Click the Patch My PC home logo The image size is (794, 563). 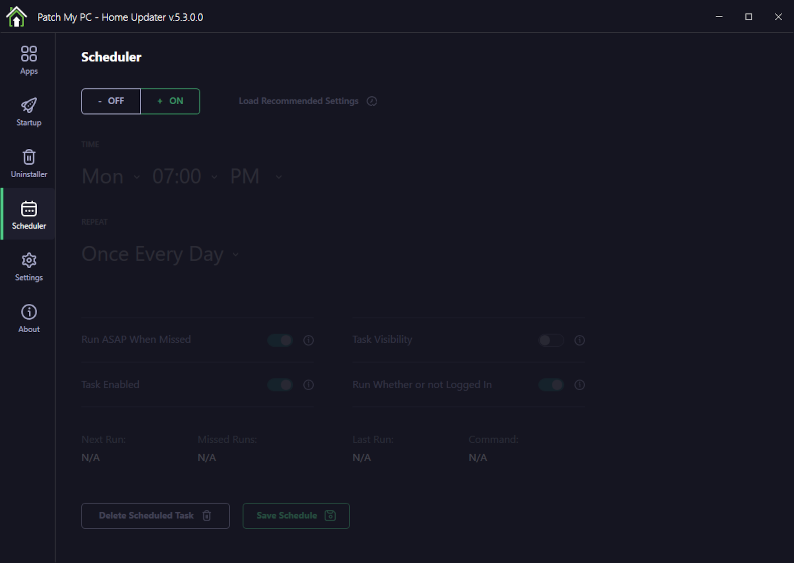click(16, 17)
